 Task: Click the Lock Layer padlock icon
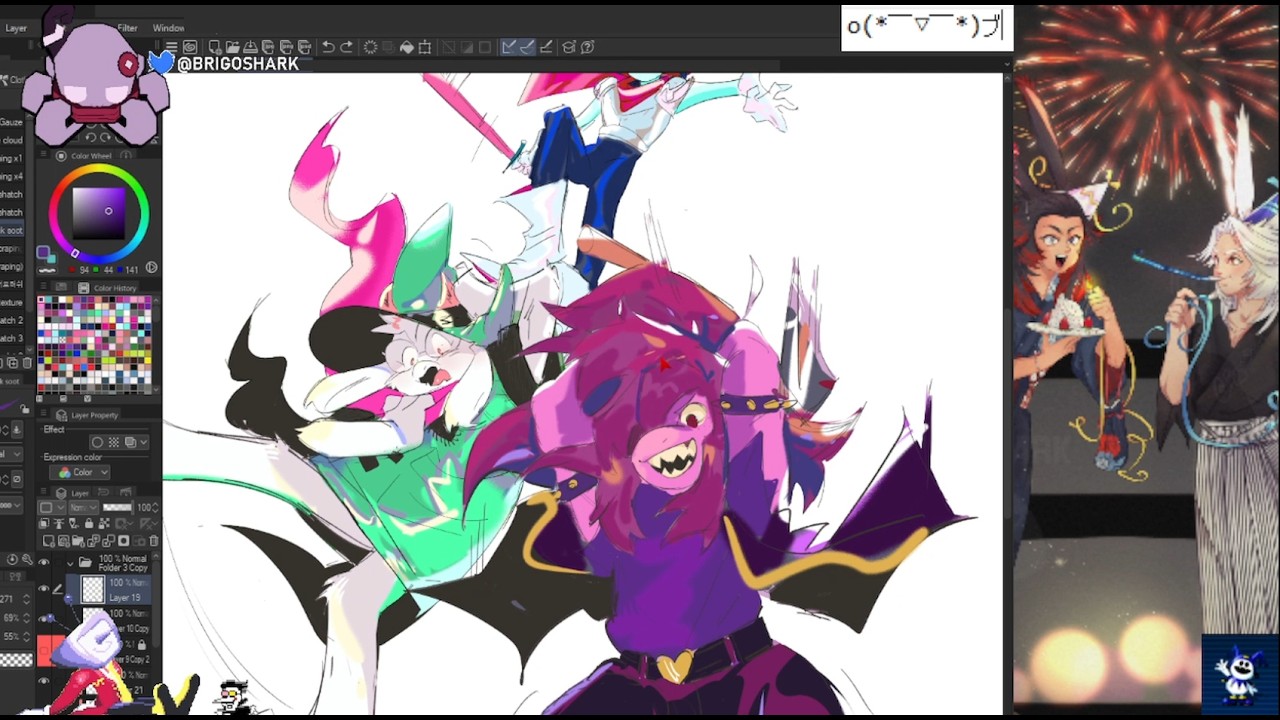(89, 523)
